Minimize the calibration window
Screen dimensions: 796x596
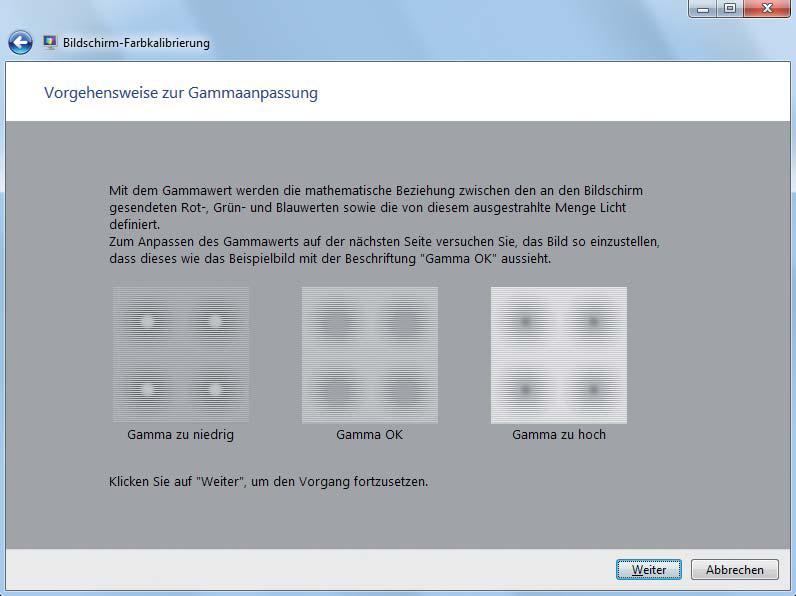point(703,9)
